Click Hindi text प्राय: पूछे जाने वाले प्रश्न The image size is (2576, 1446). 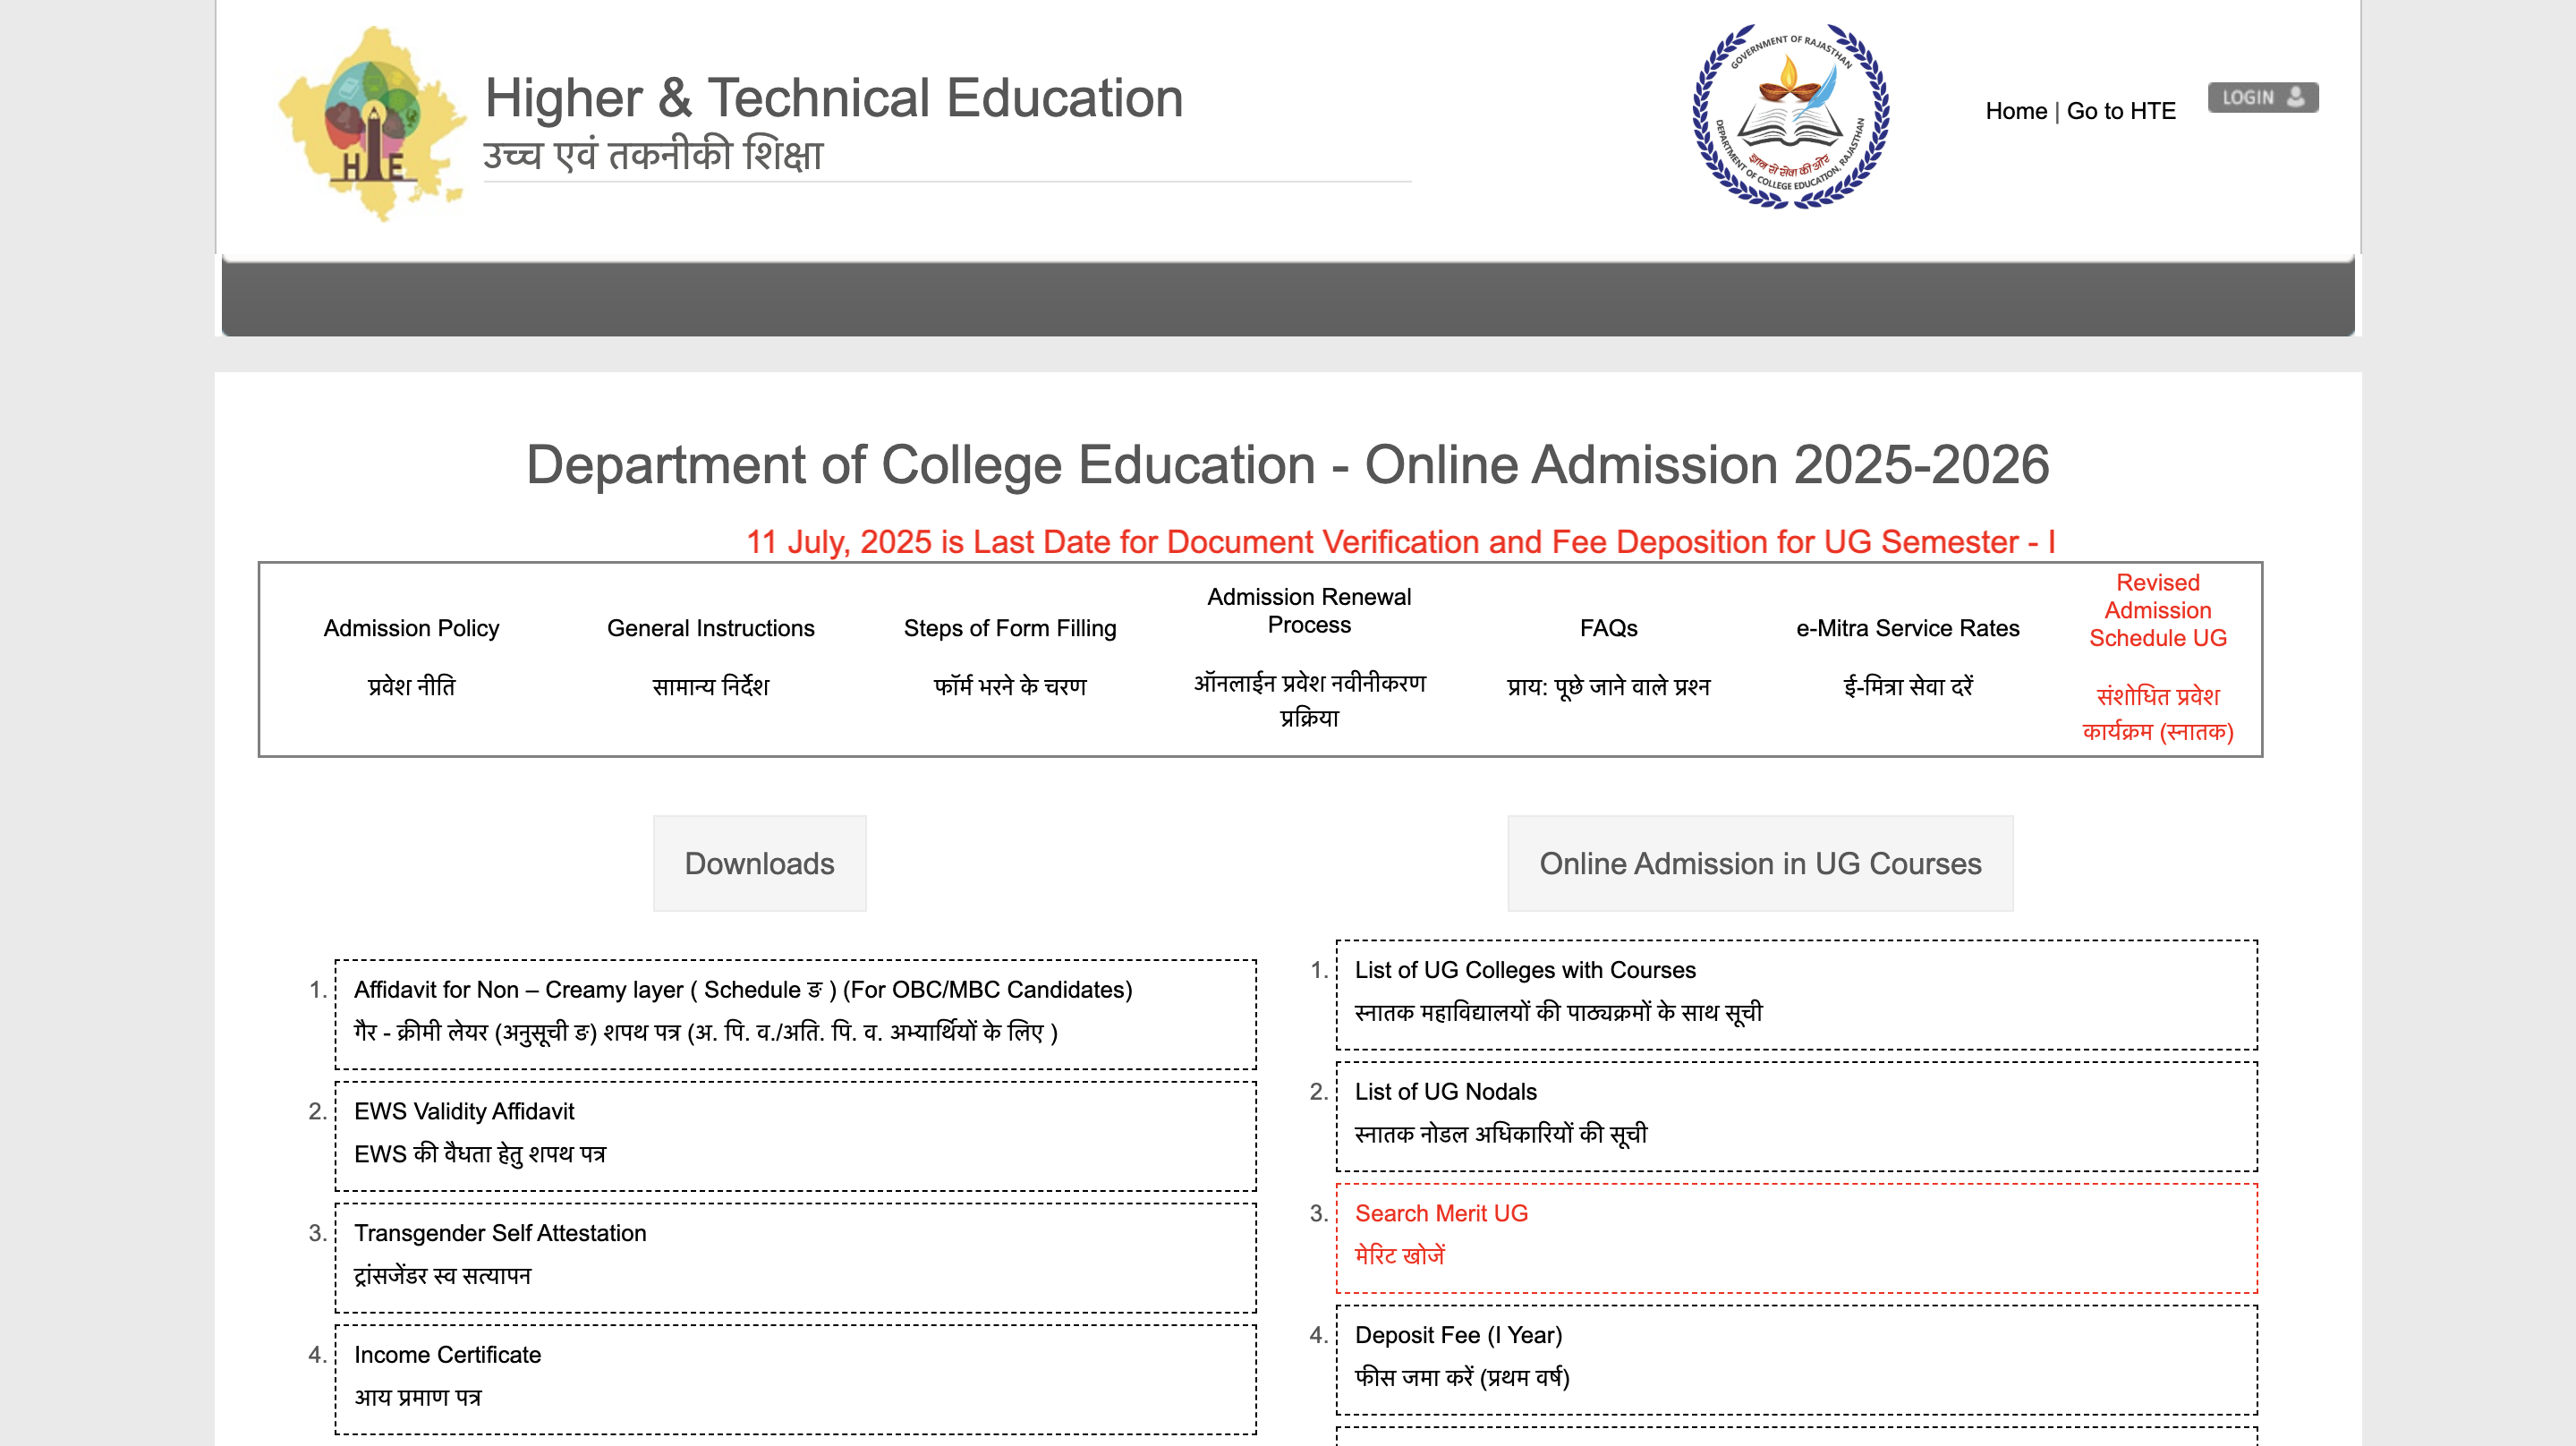point(1608,686)
